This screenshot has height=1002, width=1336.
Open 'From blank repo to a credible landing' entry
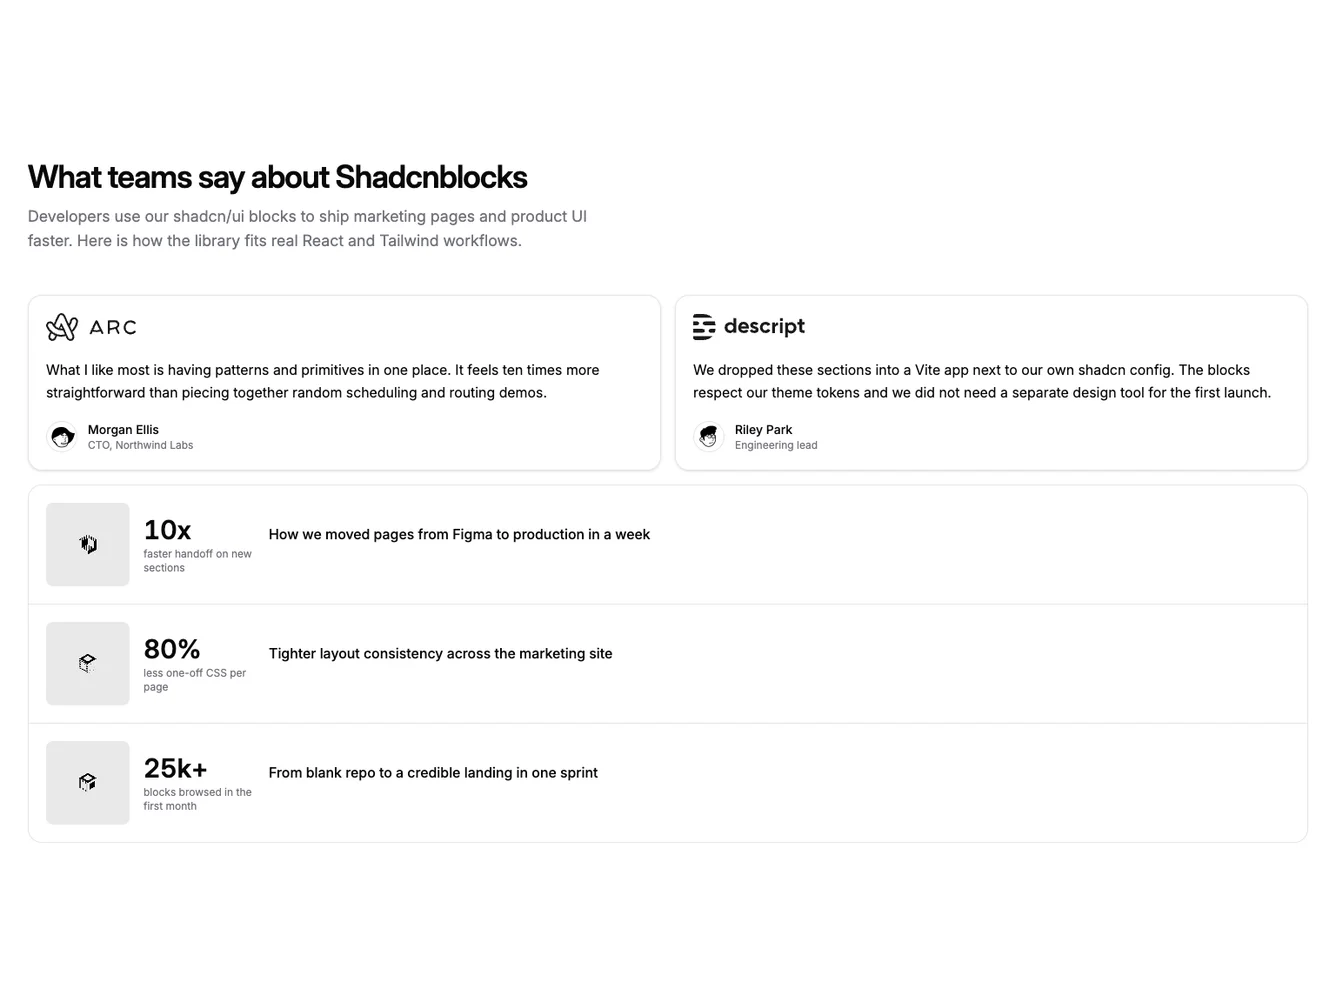click(x=433, y=772)
